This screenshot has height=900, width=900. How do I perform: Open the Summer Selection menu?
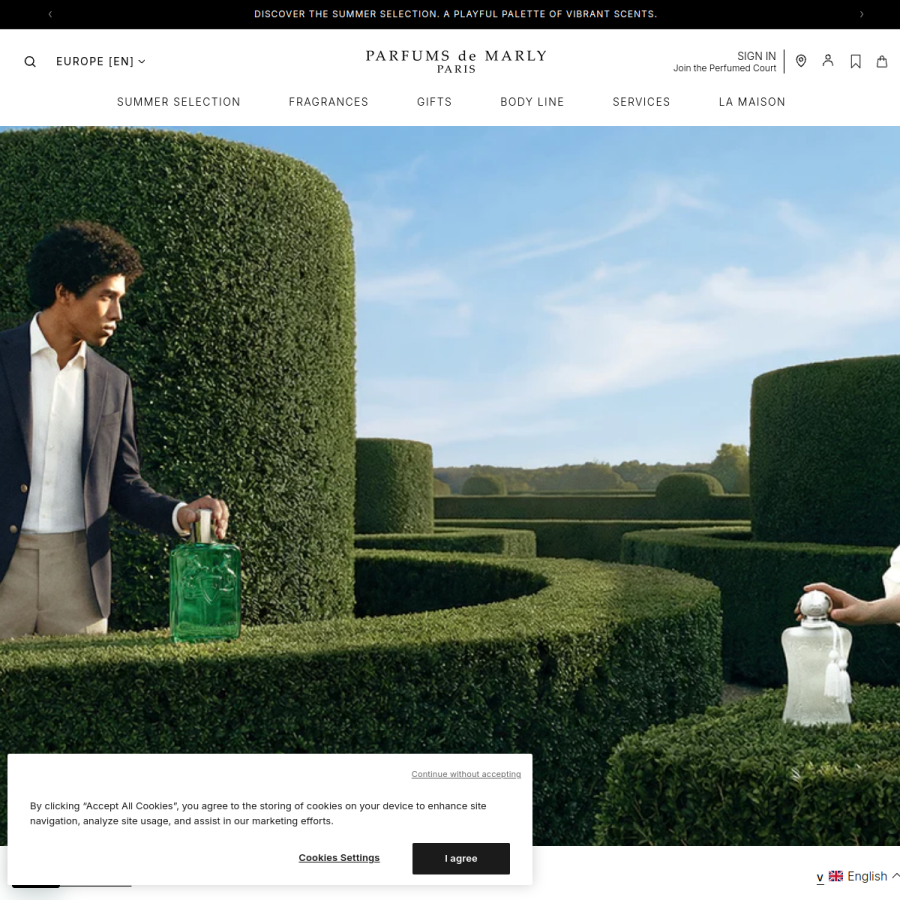pyautogui.click(x=179, y=102)
